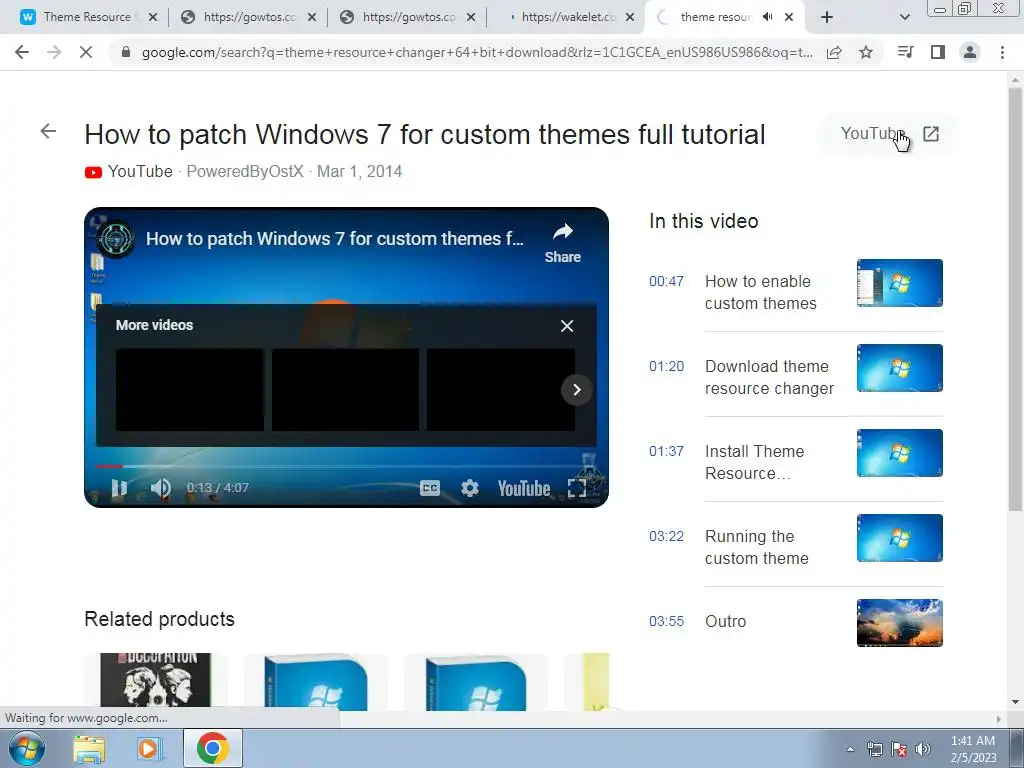
Task: Open the network icon in the system tray
Action: (x=874, y=749)
